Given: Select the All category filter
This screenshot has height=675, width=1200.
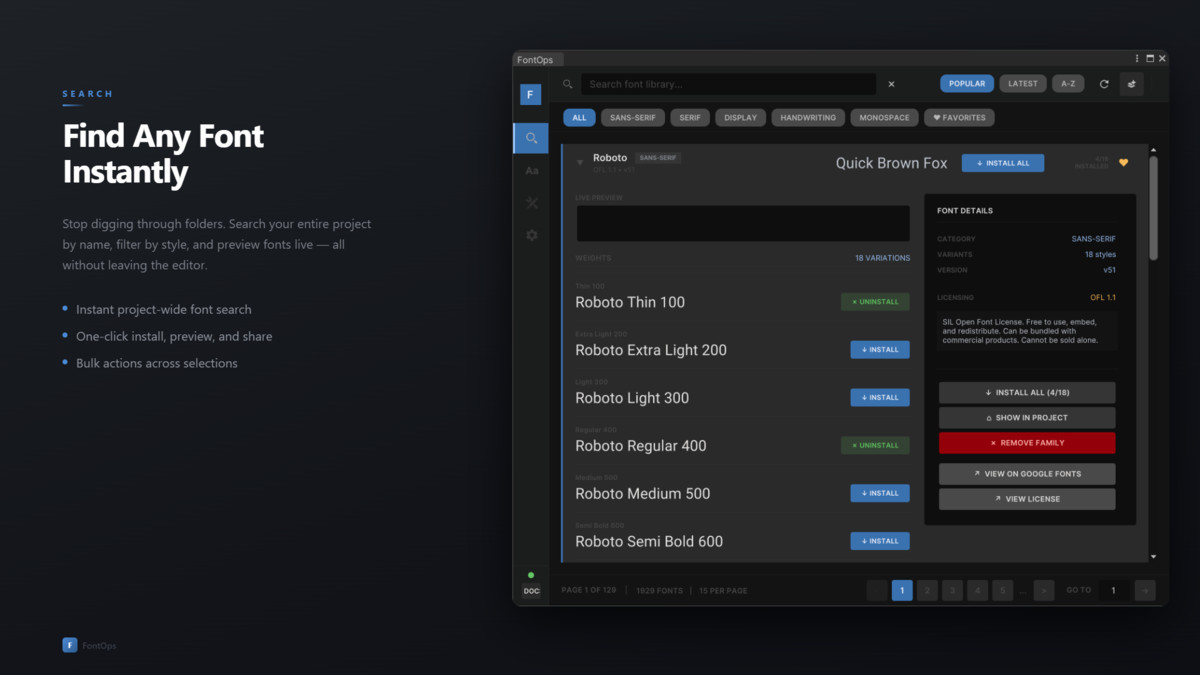Looking at the screenshot, I should (580, 118).
